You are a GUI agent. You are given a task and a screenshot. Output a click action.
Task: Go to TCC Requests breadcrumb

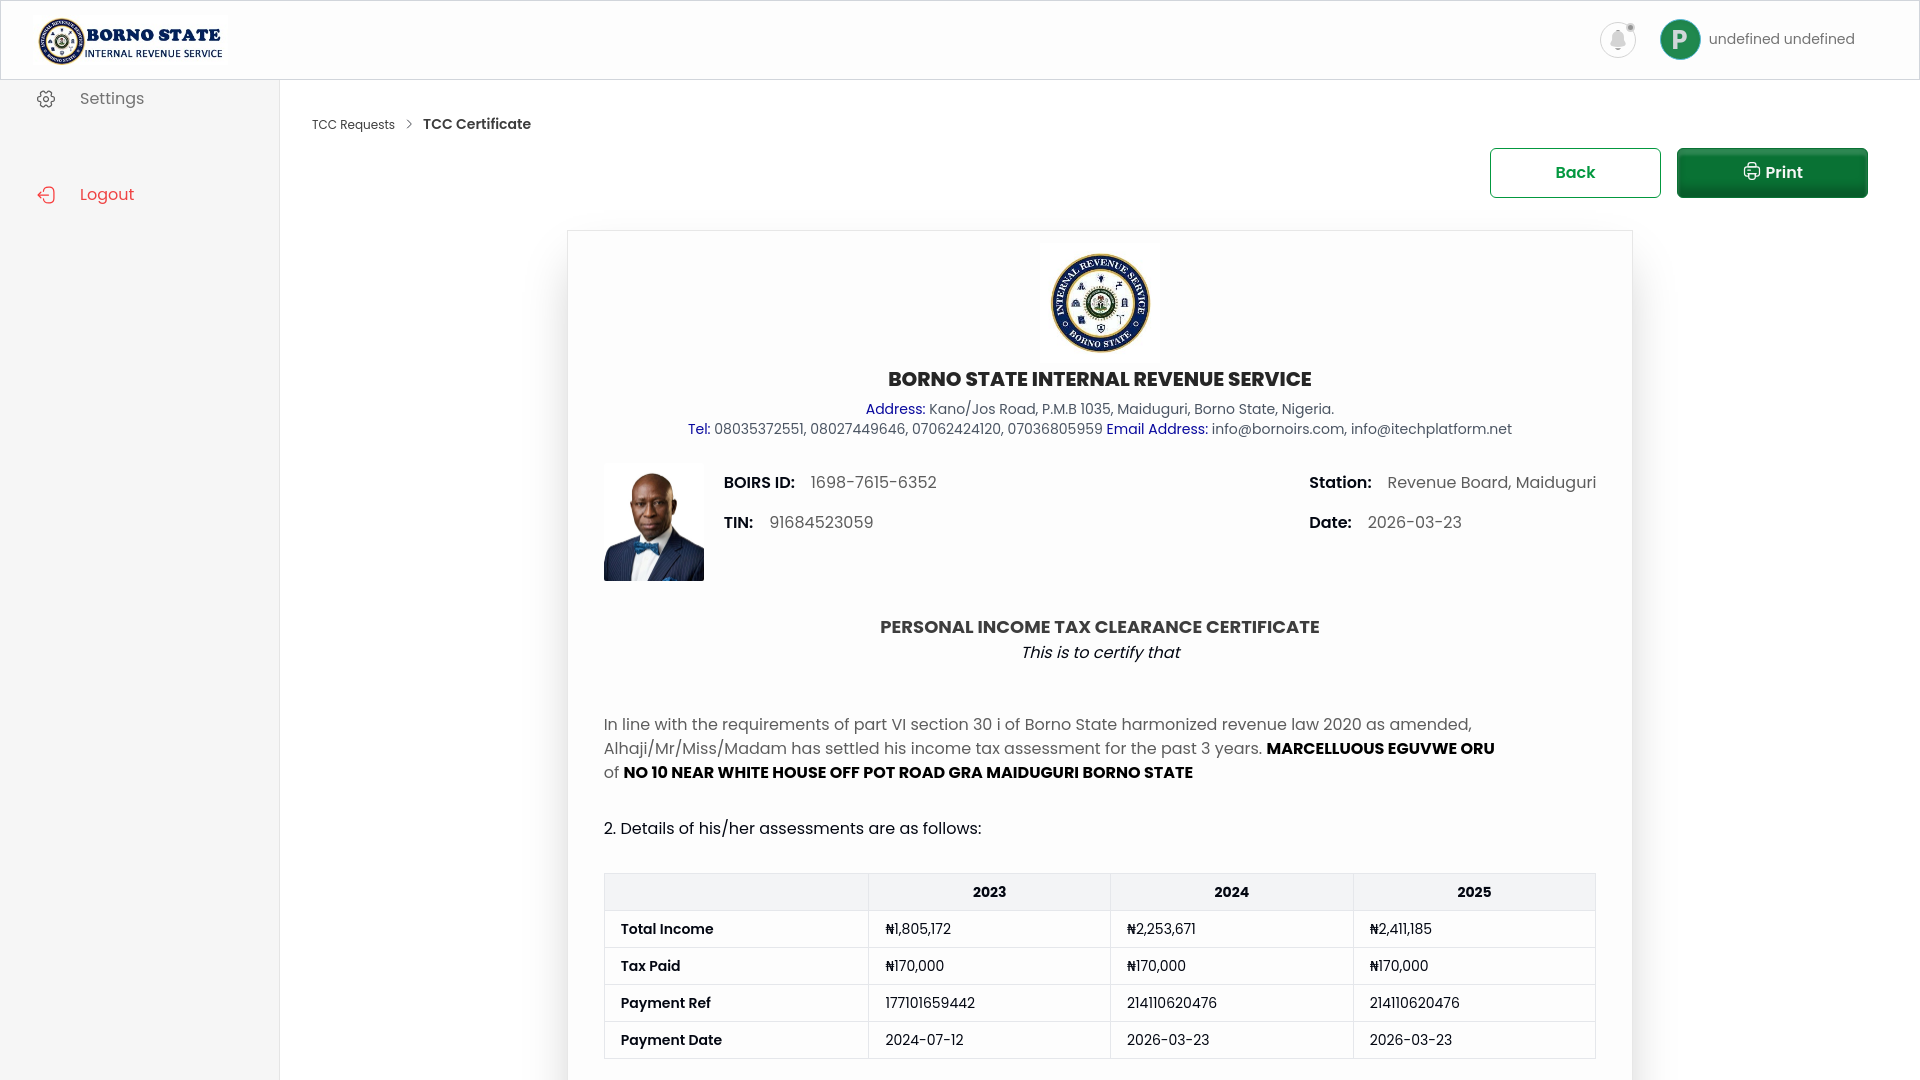(353, 125)
